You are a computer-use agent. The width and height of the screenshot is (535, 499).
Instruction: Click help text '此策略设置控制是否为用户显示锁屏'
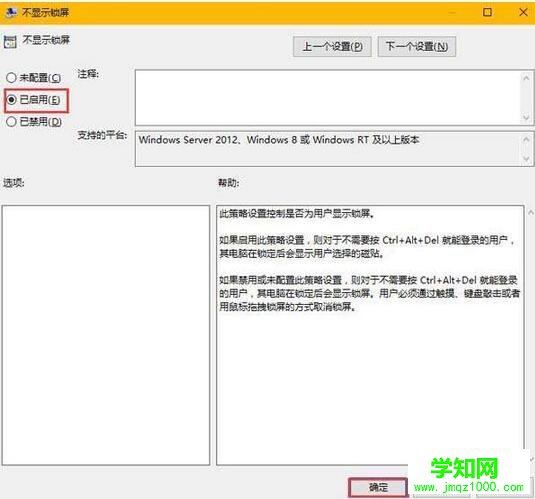click(297, 214)
